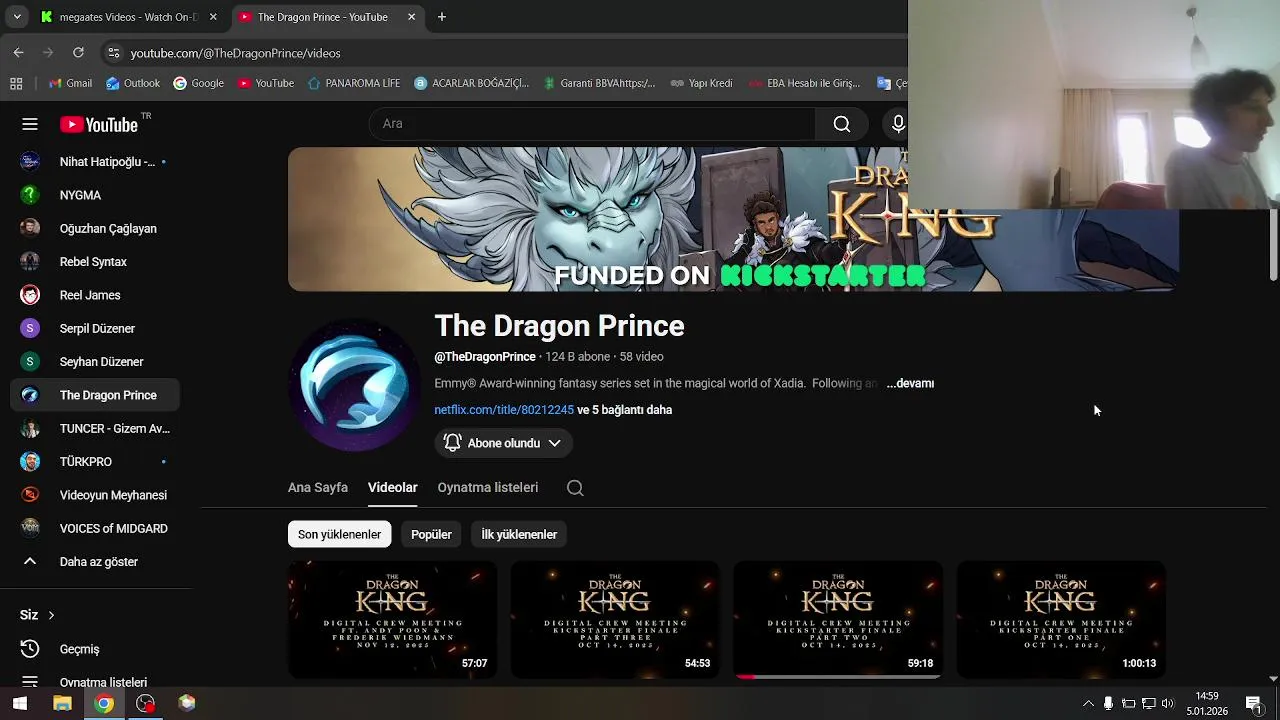Screen dimensions: 1280x720
Task: Open File Explorer from taskbar
Action: click(x=62, y=703)
